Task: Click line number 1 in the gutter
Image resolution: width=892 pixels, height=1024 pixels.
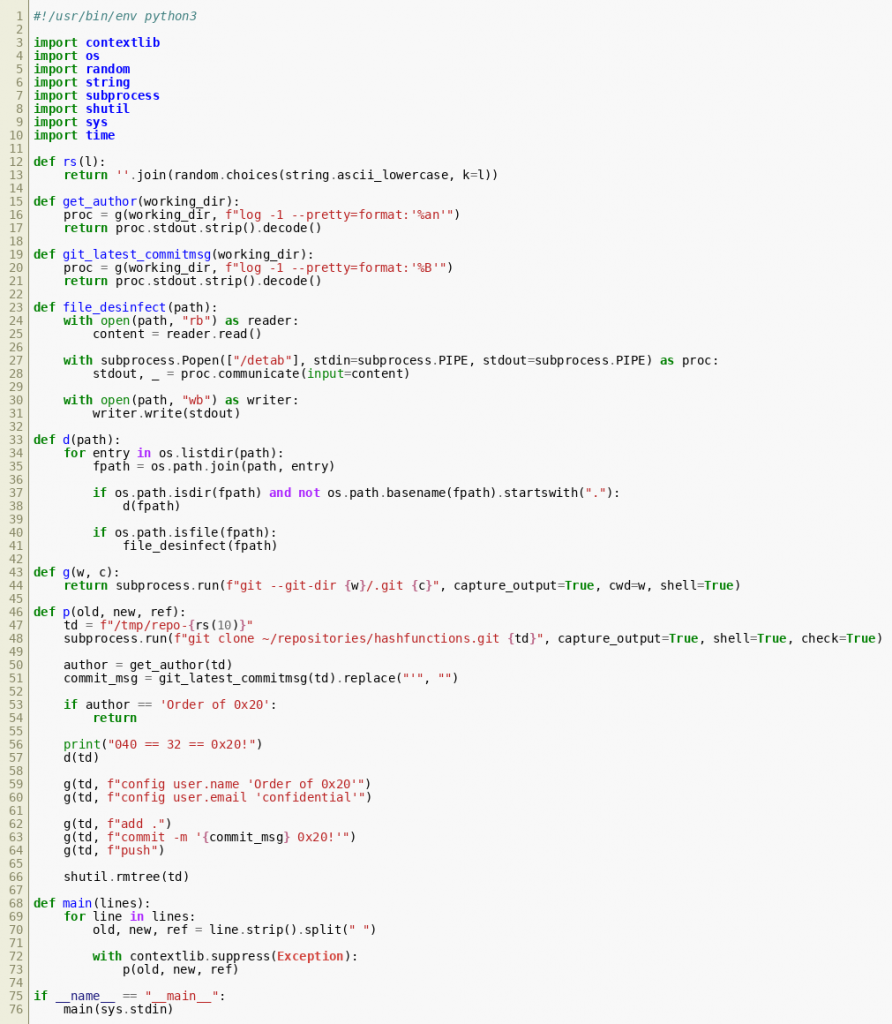Action: pos(19,16)
